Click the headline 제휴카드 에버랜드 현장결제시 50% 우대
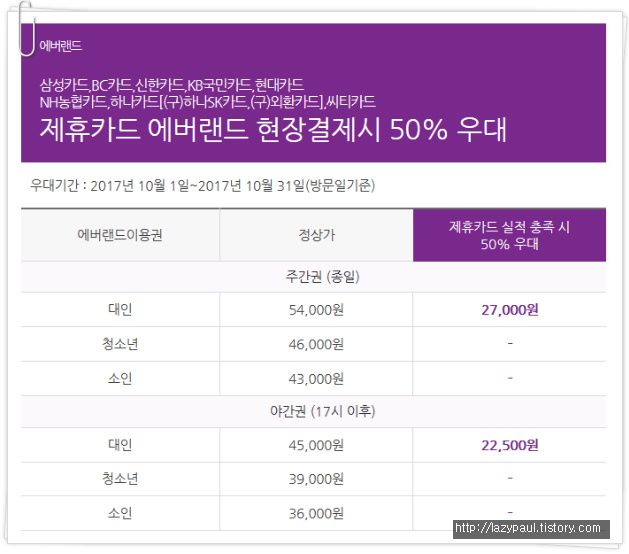 pyautogui.click(x=273, y=129)
